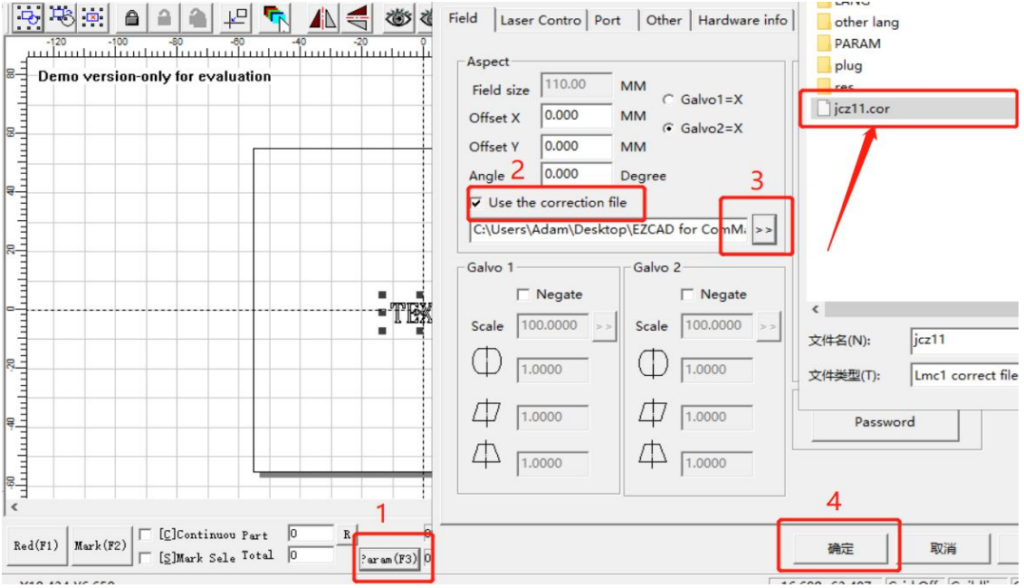Click the mirror horizontal toolbar icon
Viewport: 1024px width, 588px height.
[323, 18]
